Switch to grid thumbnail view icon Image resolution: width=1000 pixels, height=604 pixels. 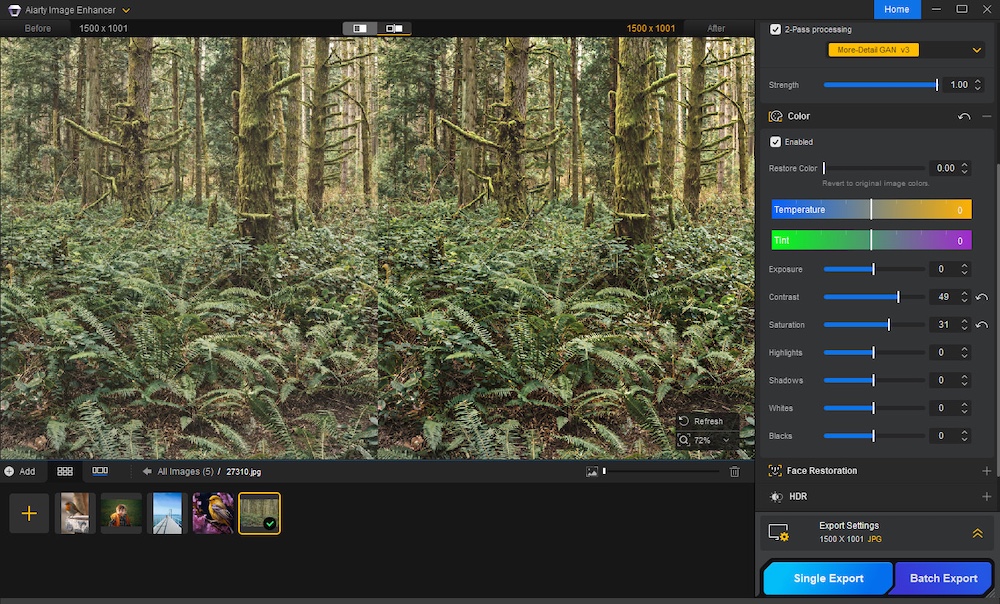pos(65,471)
